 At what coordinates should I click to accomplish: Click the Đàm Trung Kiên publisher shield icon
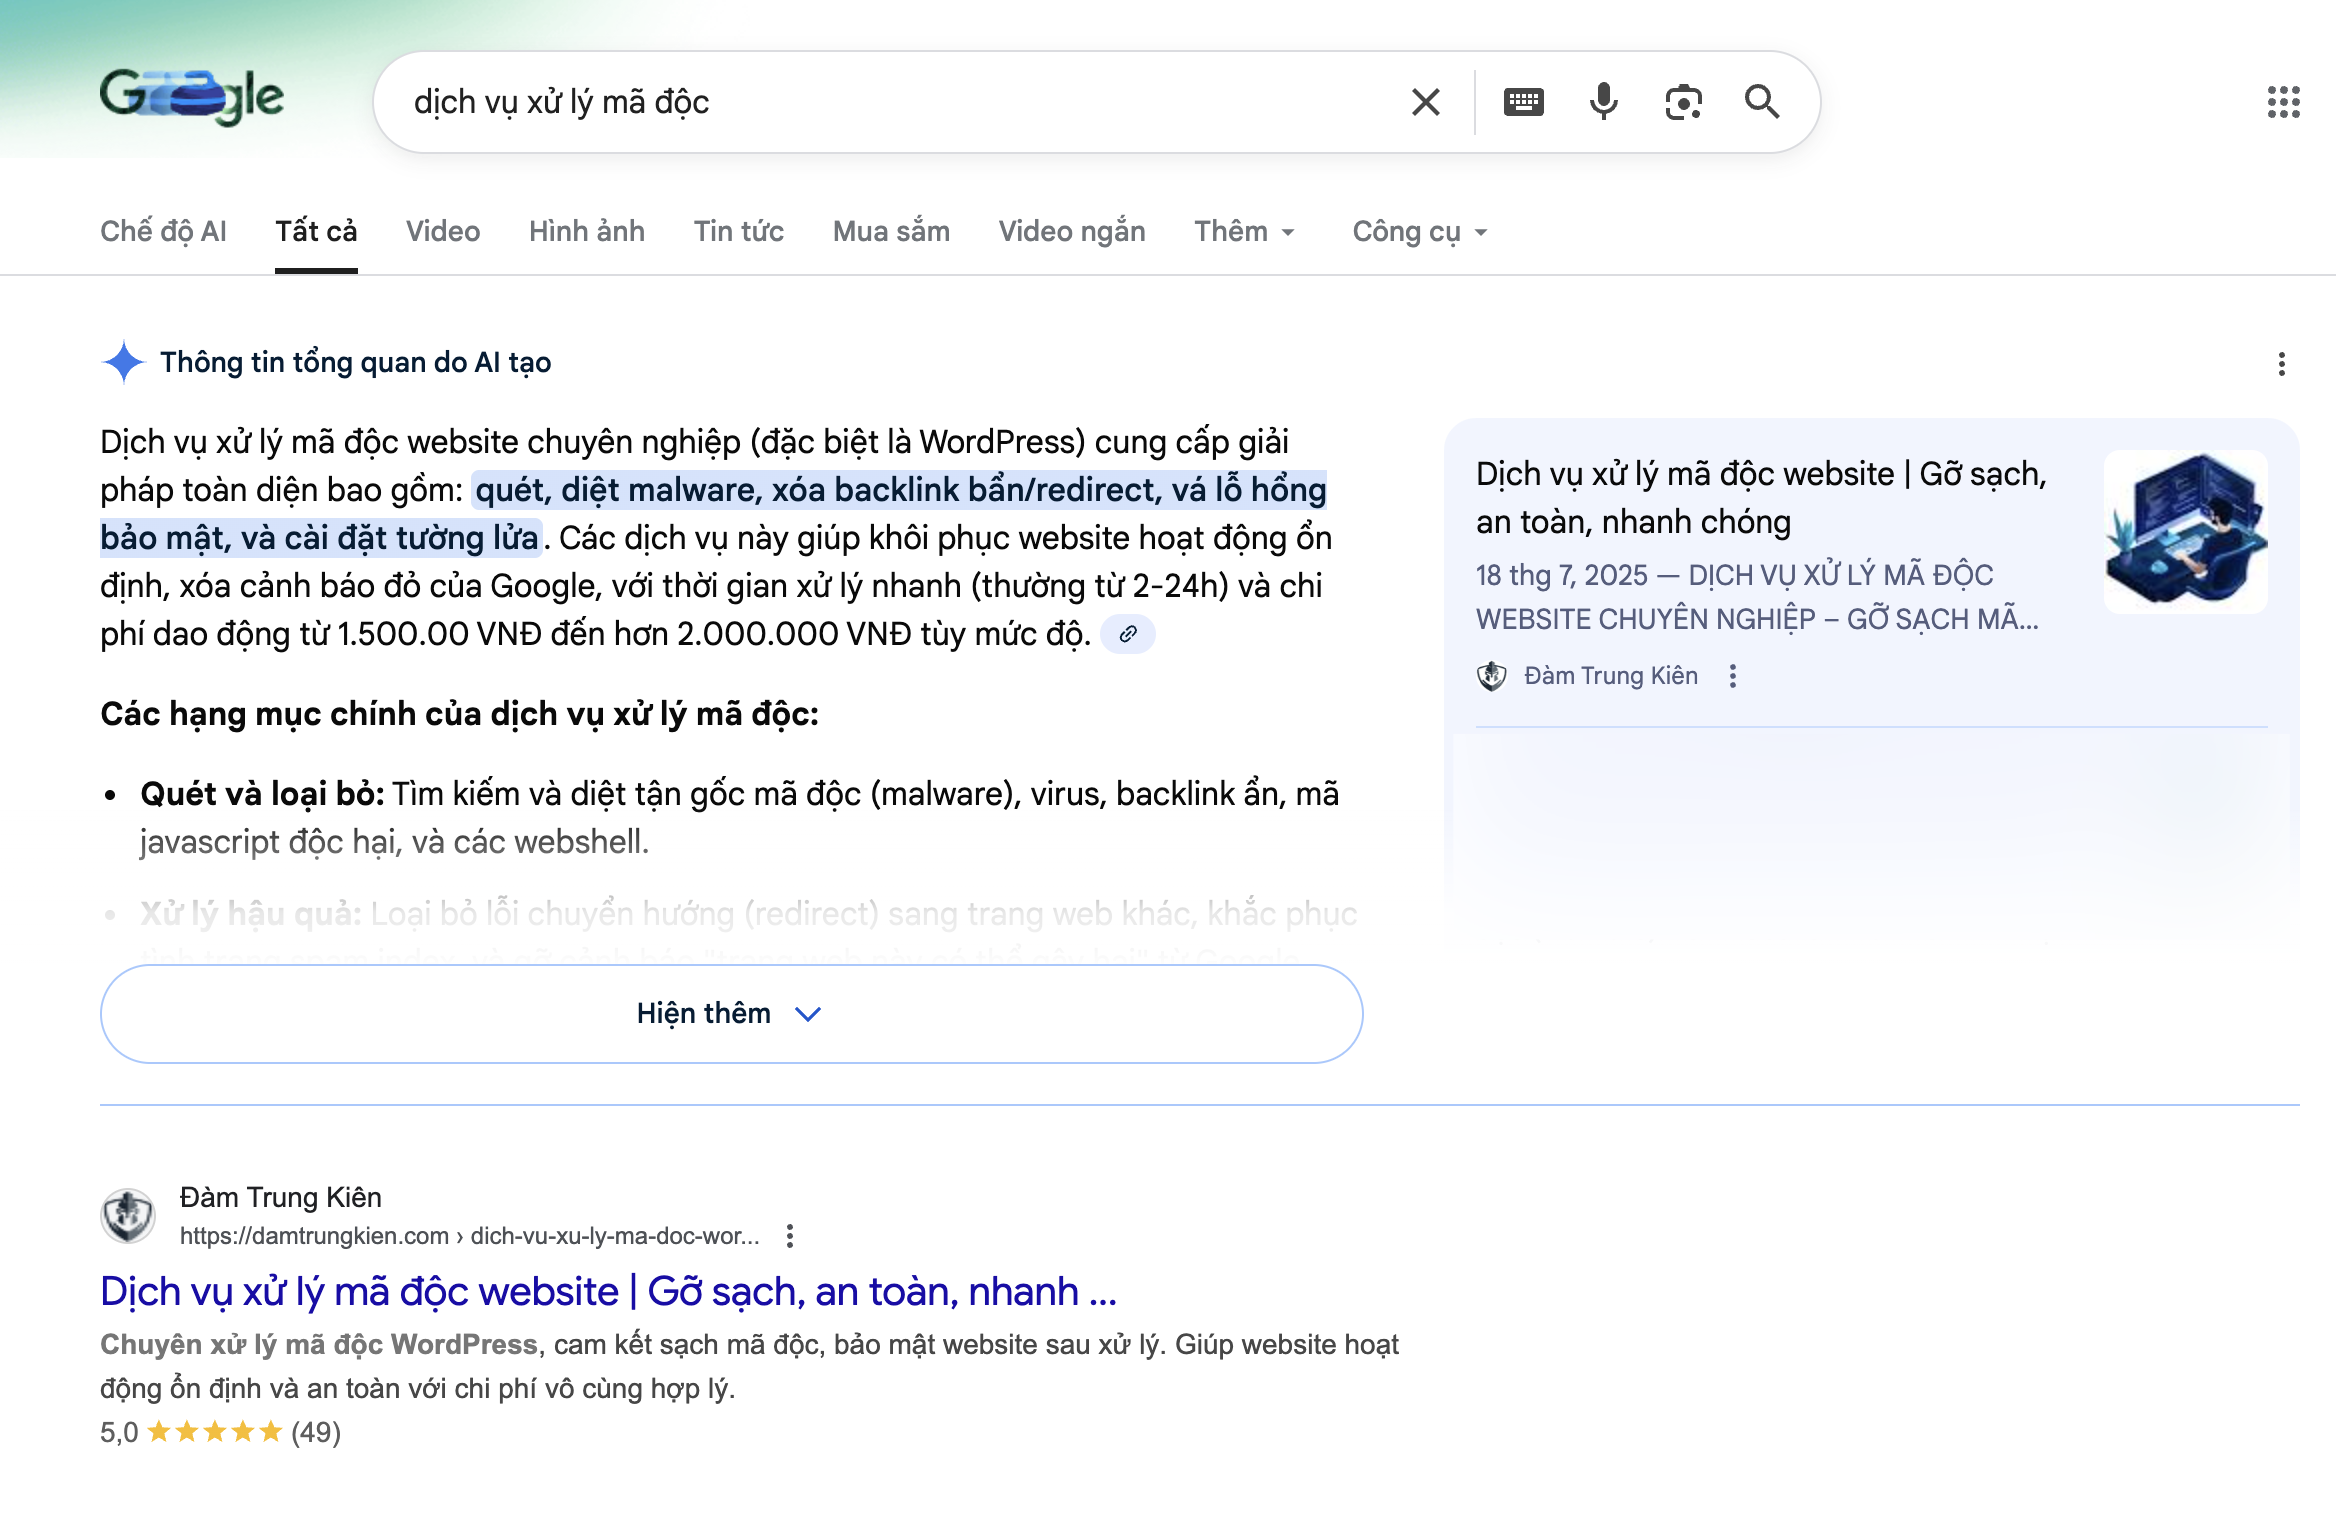(x=1492, y=675)
